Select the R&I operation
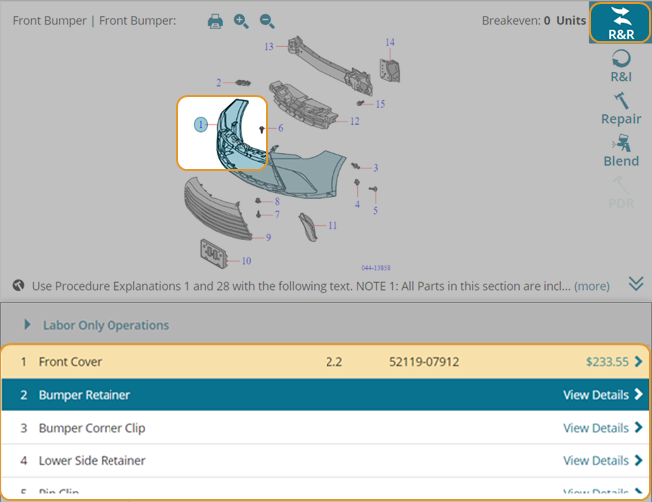 click(620, 68)
